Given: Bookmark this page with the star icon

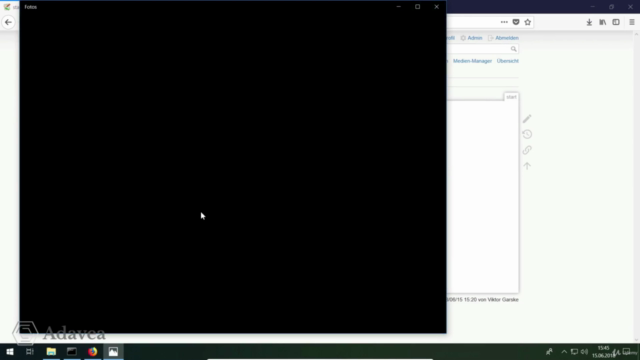Looking at the screenshot, I should pyautogui.click(x=528, y=22).
